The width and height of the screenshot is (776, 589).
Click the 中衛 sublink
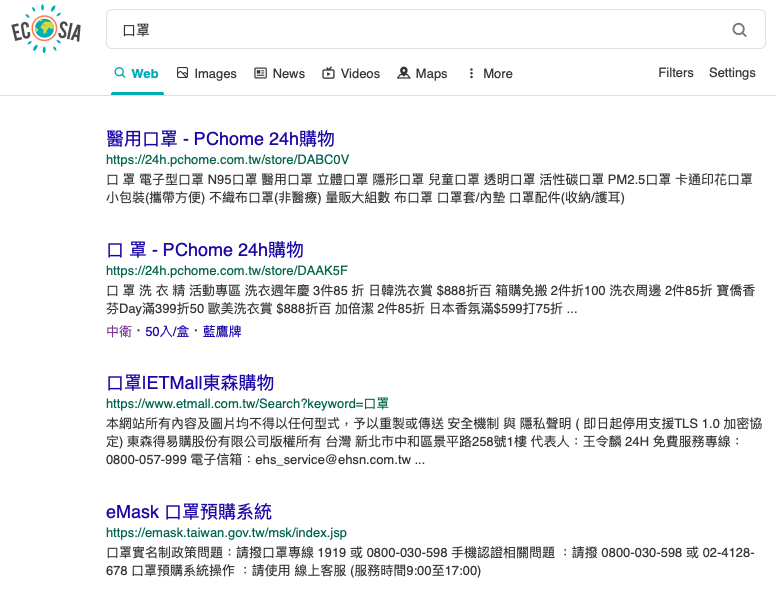click(119, 331)
